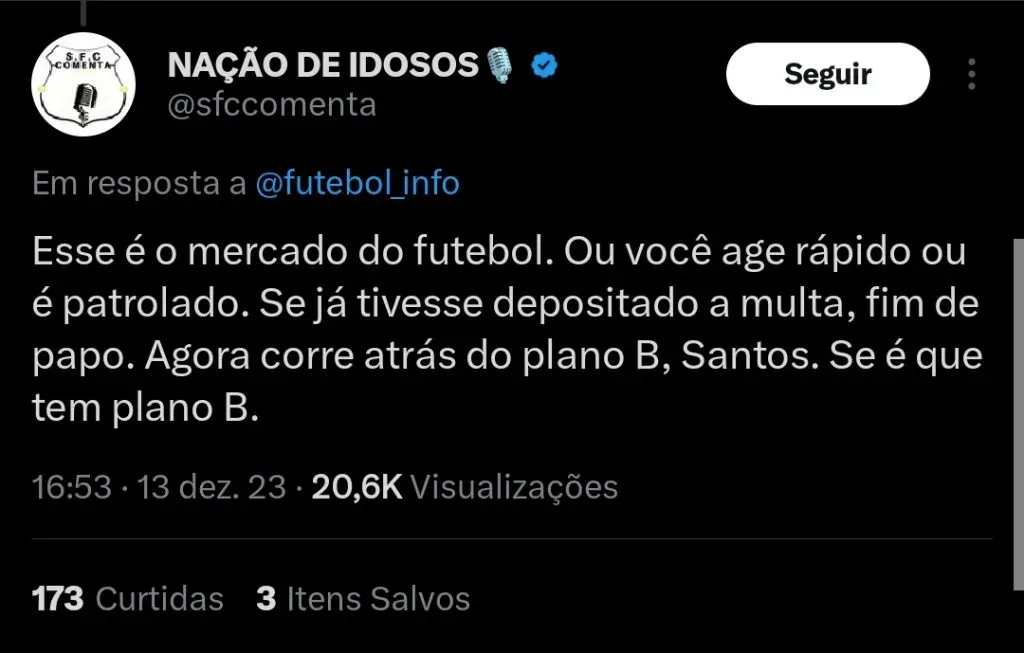The height and width of the screenshot is (653, 1024).
Task: Click the thread connector line above the avatar
Action: coord(82,10)
